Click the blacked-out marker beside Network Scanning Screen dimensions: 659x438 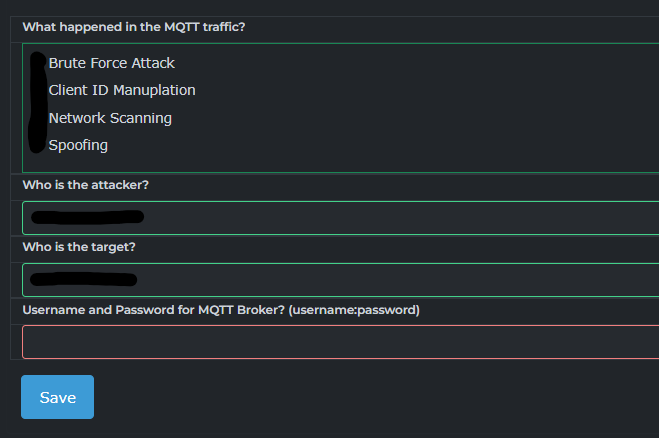coord(38,118)
